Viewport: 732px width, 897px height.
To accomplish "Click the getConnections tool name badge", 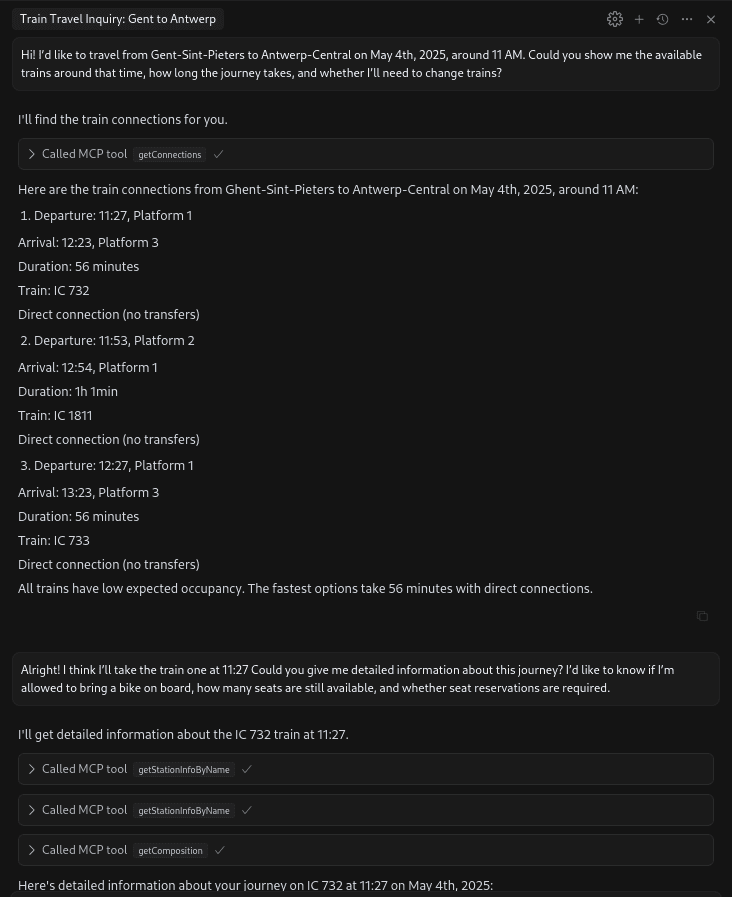I will [170, 154].
